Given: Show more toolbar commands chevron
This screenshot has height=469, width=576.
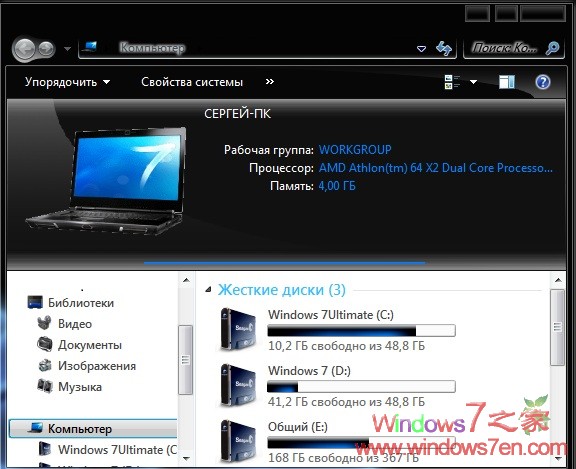Looking at the screenshot, I should 270,81.
